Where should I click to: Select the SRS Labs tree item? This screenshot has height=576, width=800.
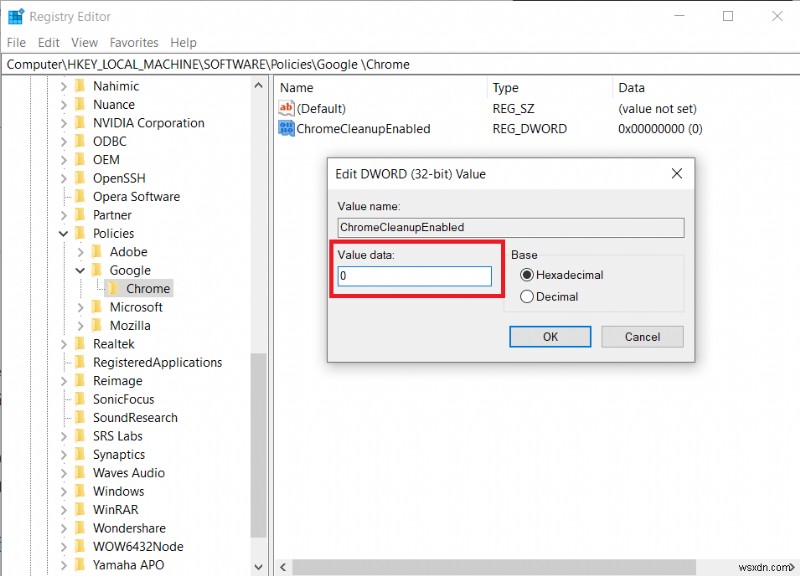pos(117,436)
